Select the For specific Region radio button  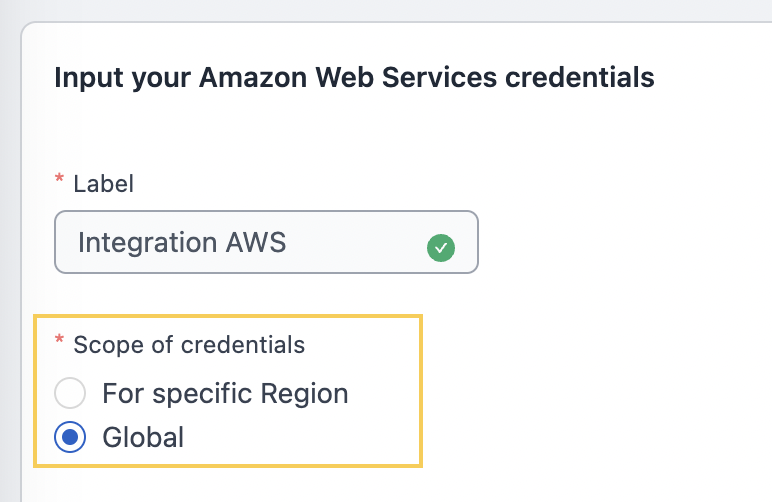[x=70, y=393]
